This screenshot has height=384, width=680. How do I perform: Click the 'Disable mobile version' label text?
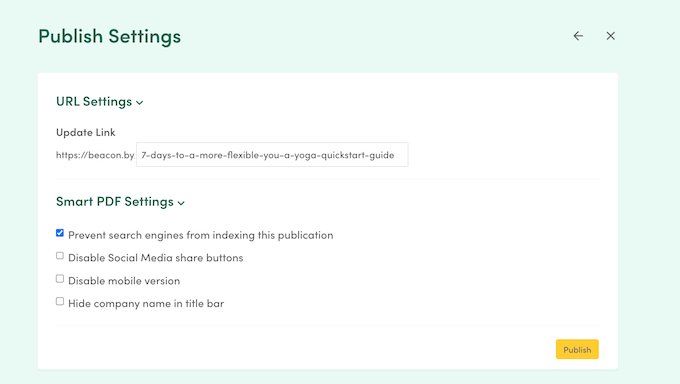tap(124, 281)
